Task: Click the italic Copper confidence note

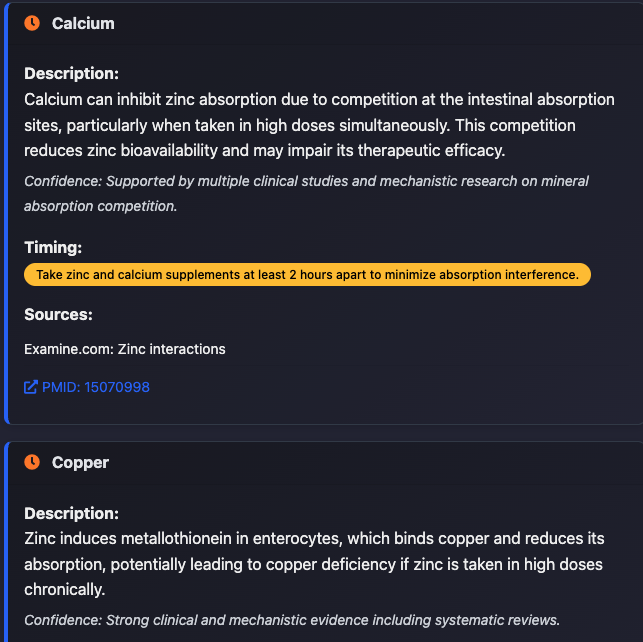Action: [292, 620]
